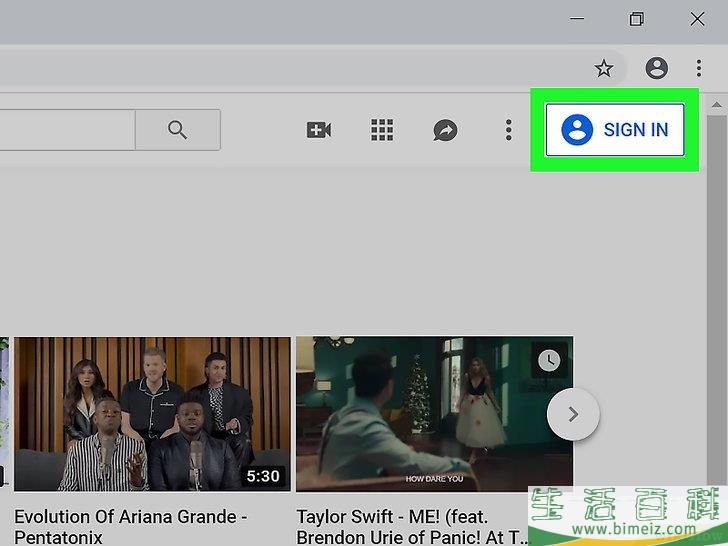Click in the YouTube search field
This screenshot has height=546, width=728.
coord(67,130)
